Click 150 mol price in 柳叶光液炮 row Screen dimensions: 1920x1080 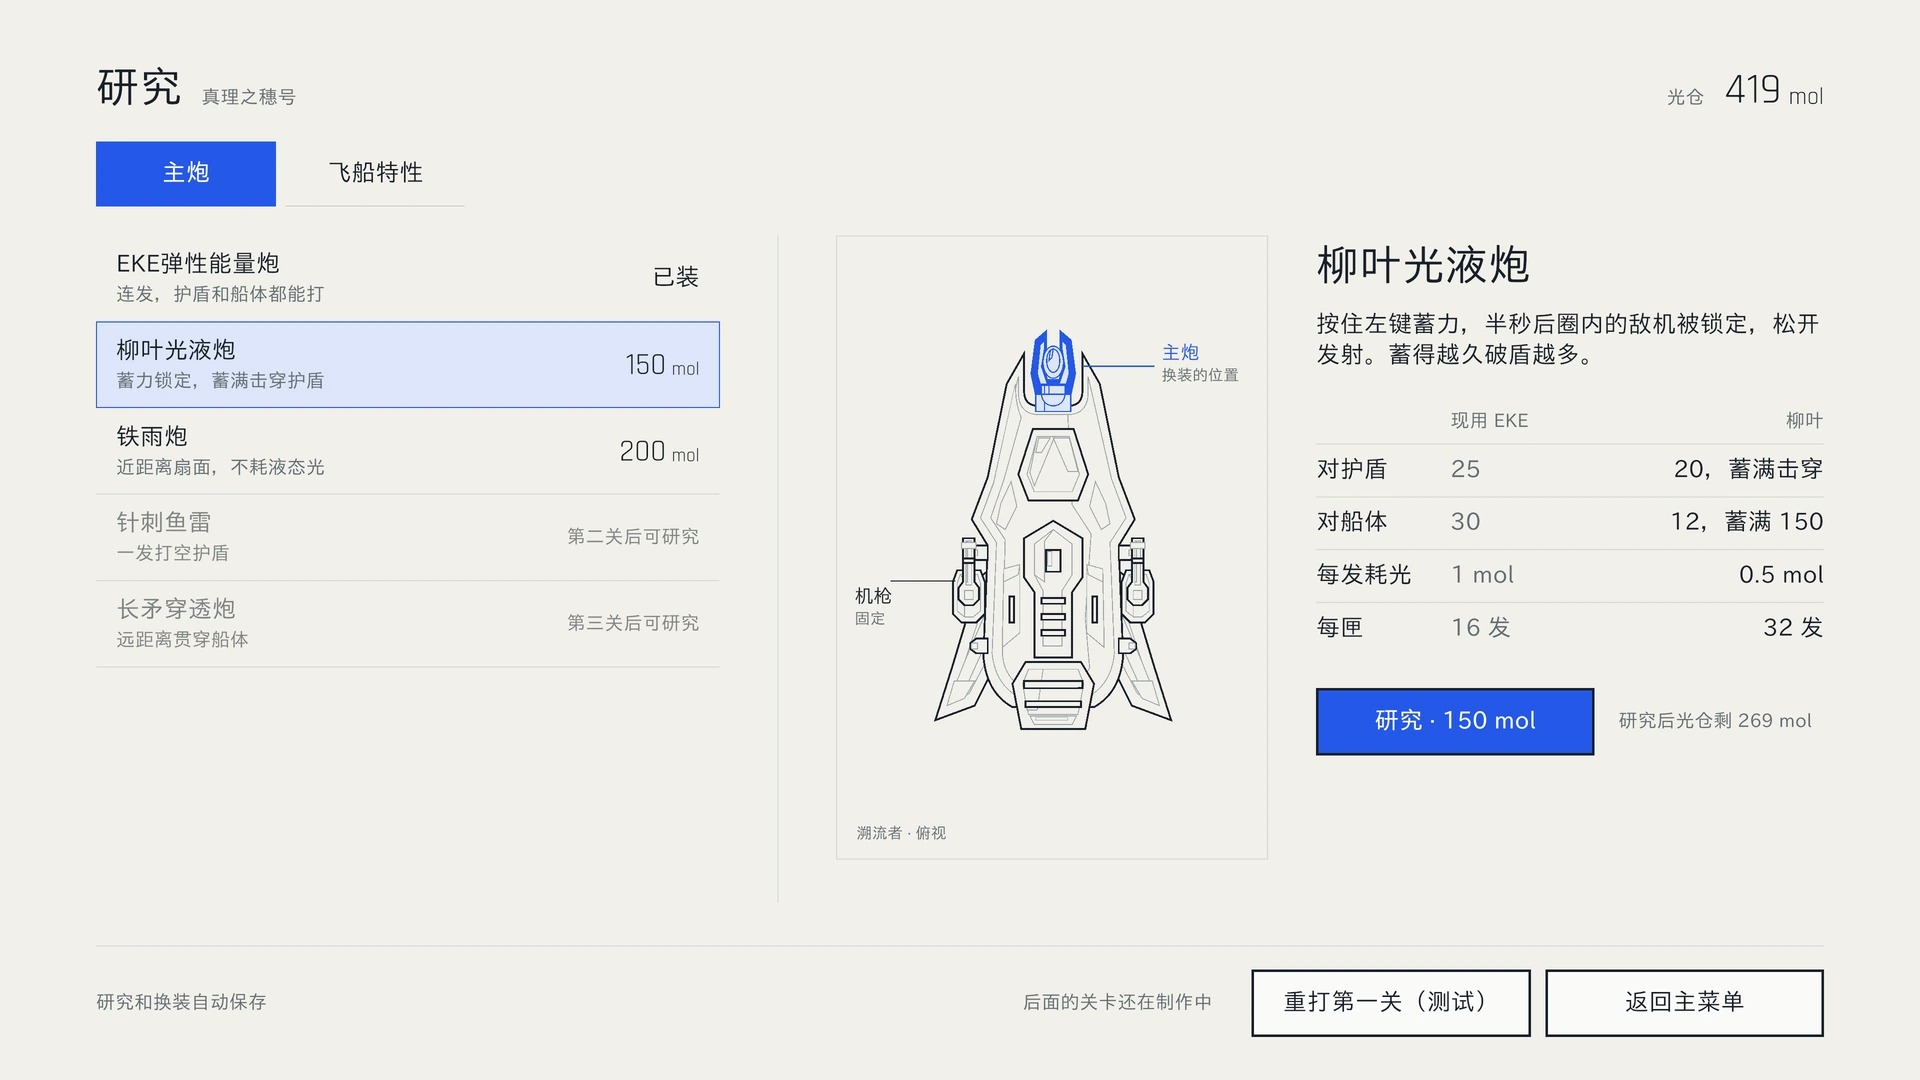pyautogui.click(x=662, y=365)
